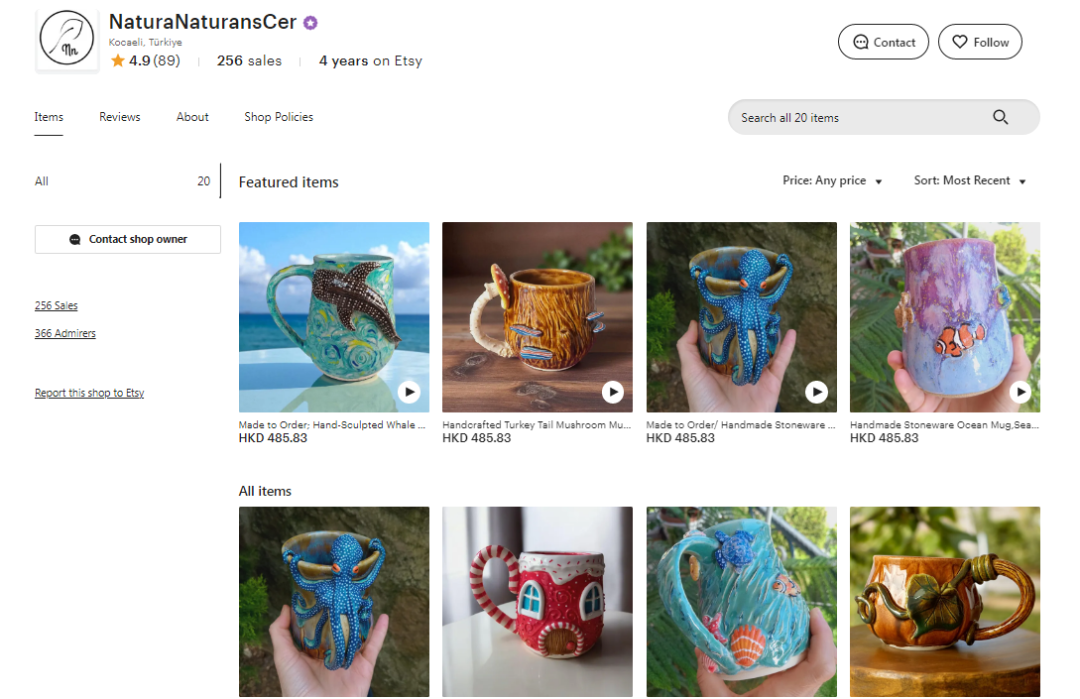Image resolution: width=1080 pixels, height=699 pixels.
Task: Open the 256 Sales link
Action: point(56,306)
